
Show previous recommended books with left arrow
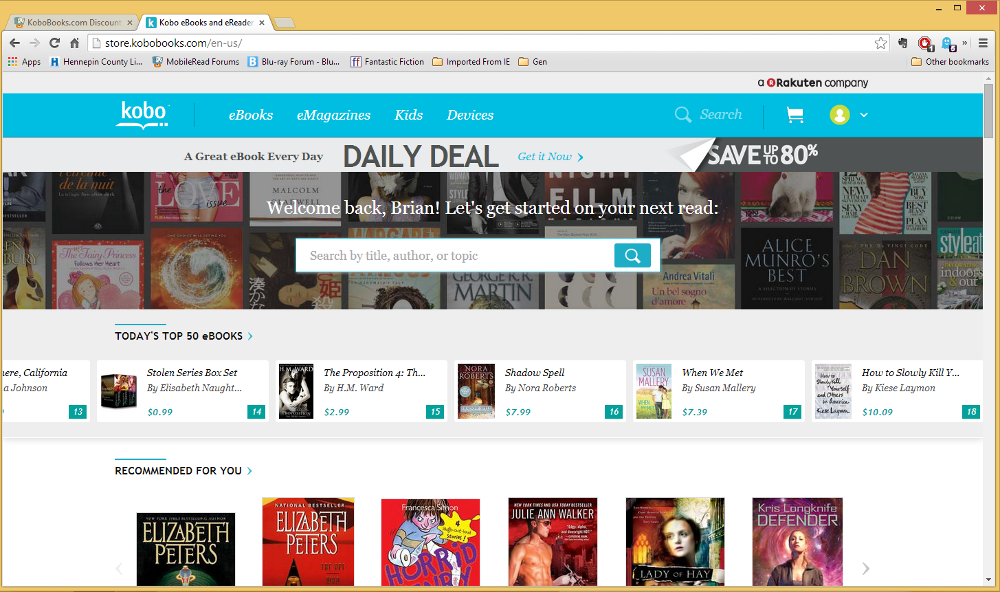(x=119, y=568)
